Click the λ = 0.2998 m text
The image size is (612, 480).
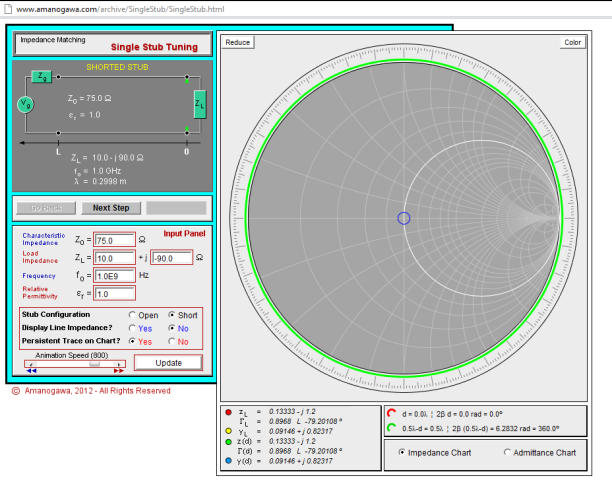[x=100, y=181]
